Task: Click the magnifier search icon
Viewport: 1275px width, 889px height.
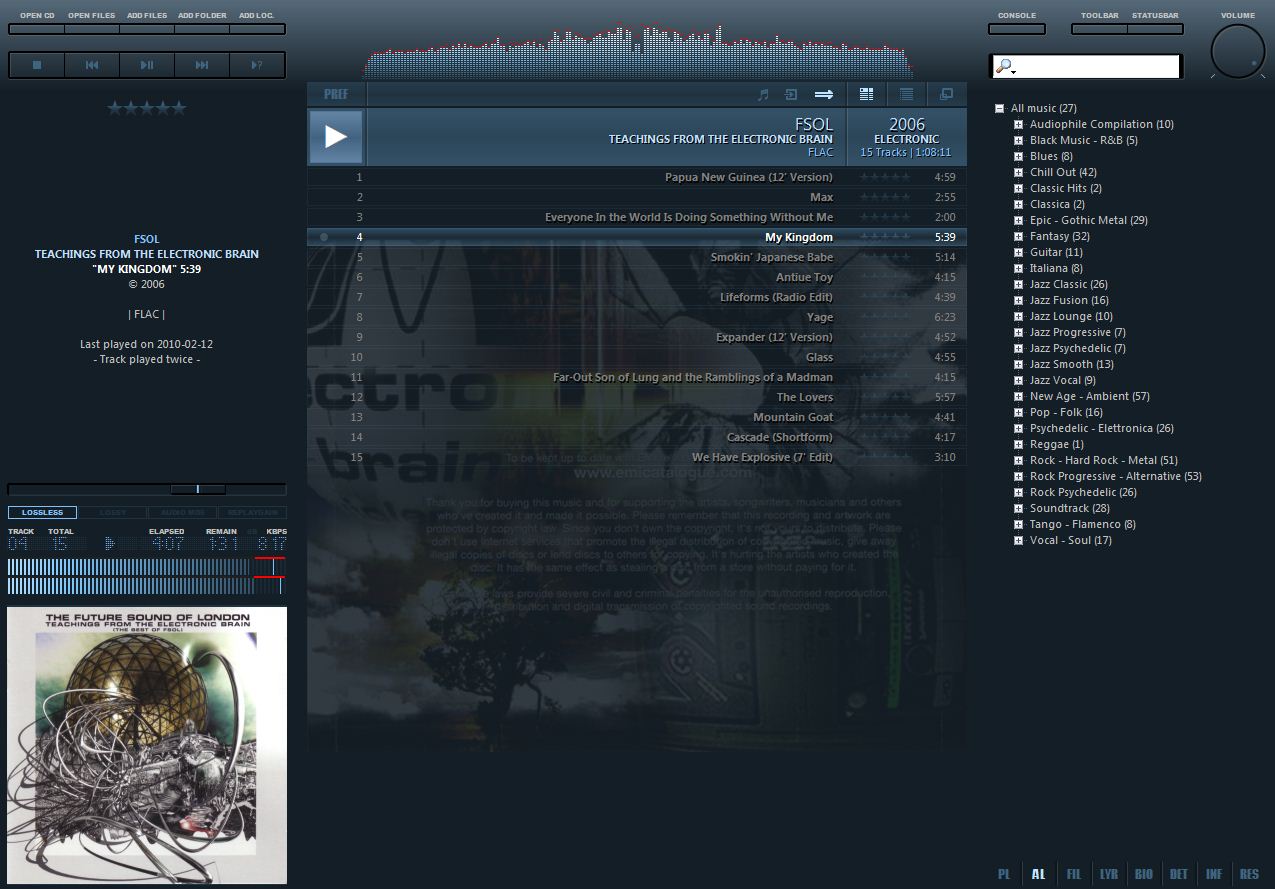Action: pos(1005,67)
